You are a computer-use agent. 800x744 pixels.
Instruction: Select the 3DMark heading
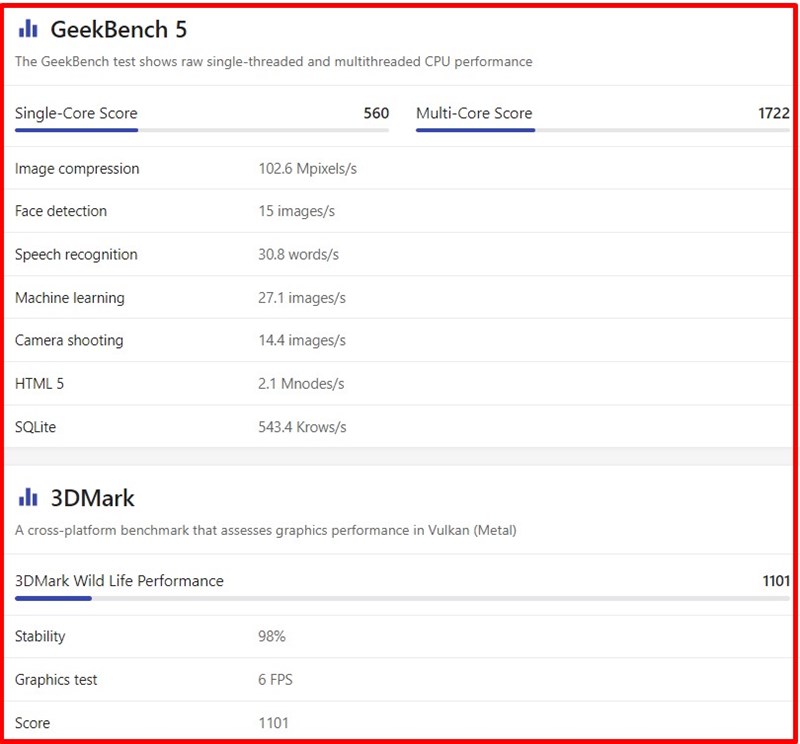(x=92, y=498)
